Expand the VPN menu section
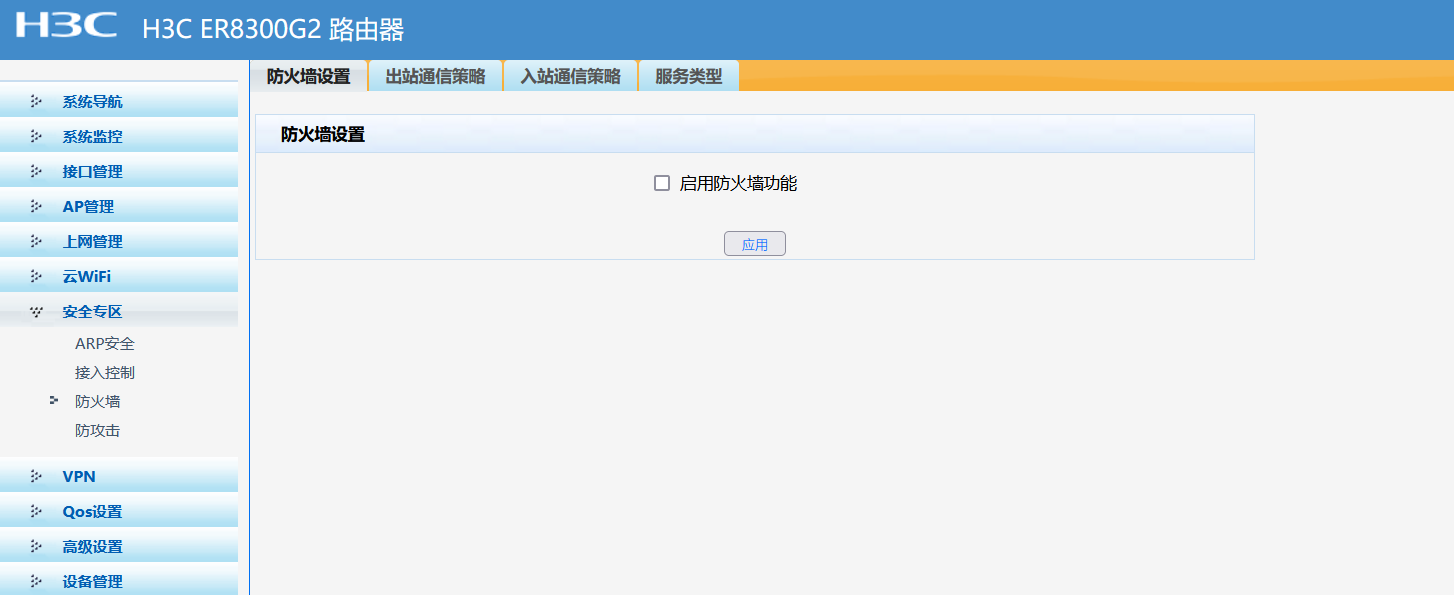 click(x=119, y=476)
